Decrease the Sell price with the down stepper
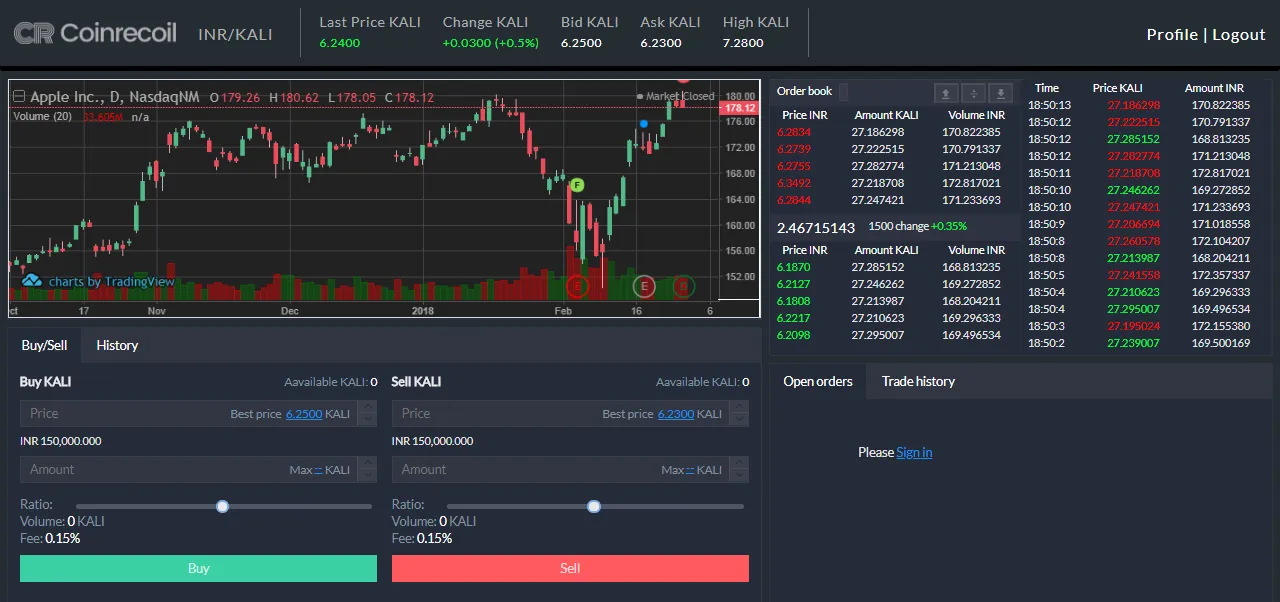Image resolution: width=1280 pixels, height=602 pixels. [739, 420]
